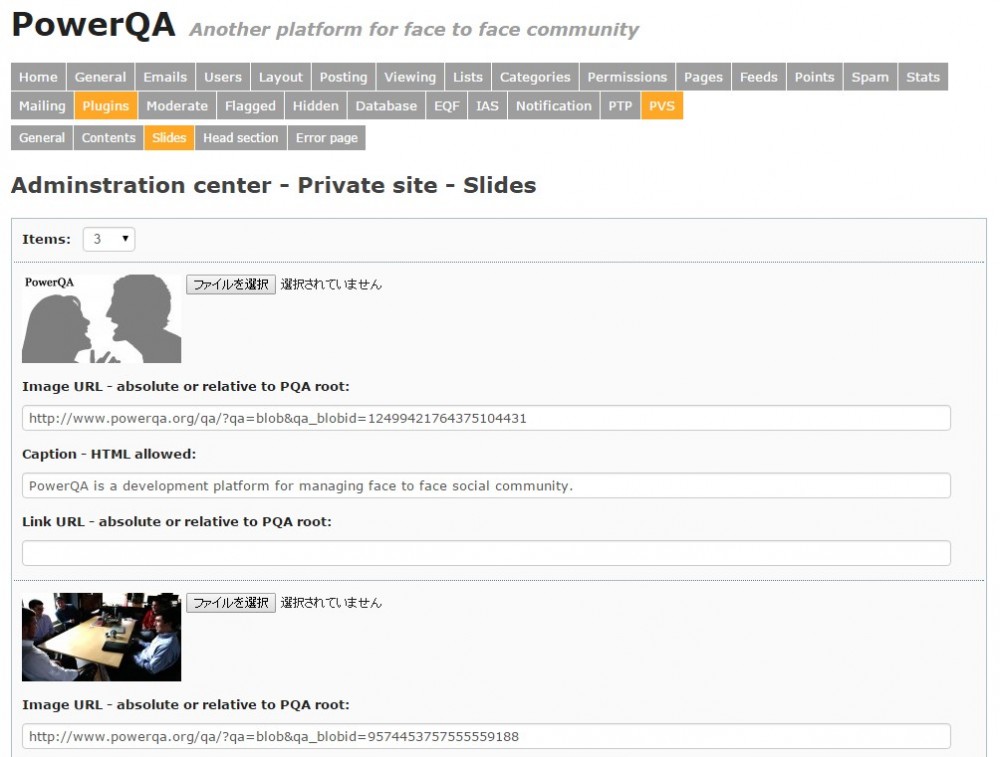This screenshot has width=1000, height=757.
Task: Focus the first Image URL input field
Action: [486, 418]
